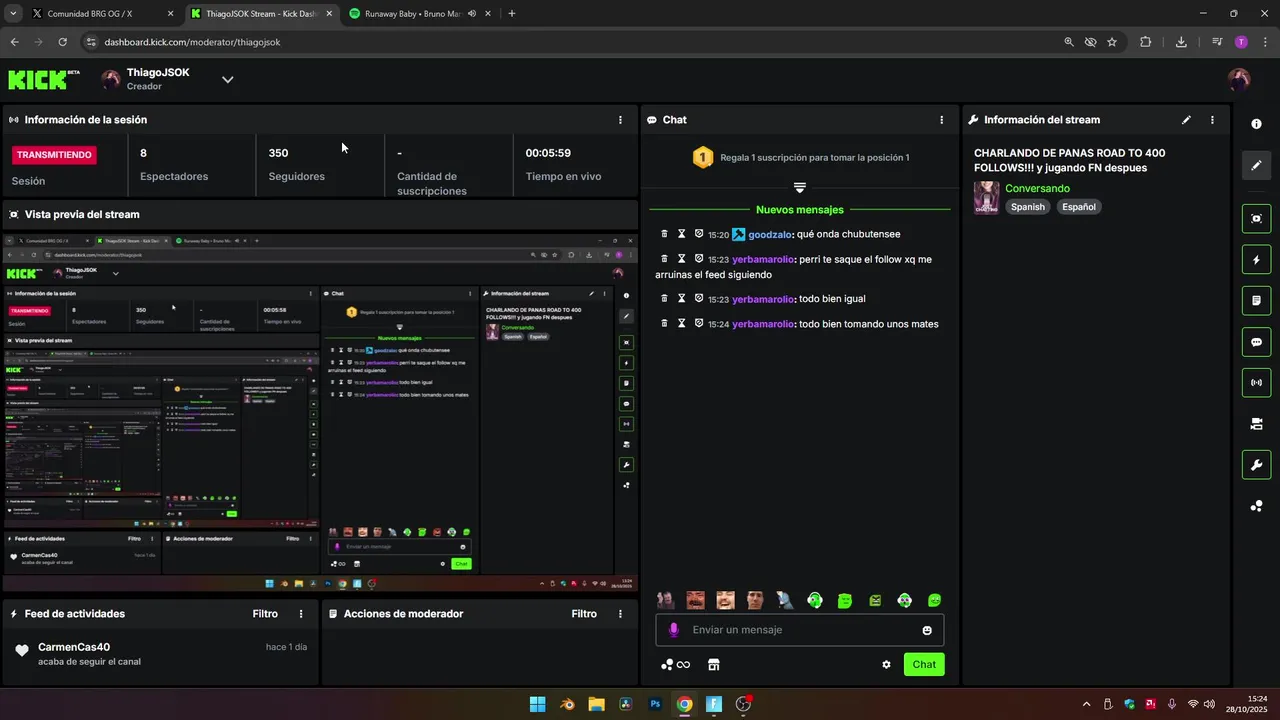Screen dimensions: 1280x720
Task: Open File Explorer from the taskbar
Action: (596, 704)
